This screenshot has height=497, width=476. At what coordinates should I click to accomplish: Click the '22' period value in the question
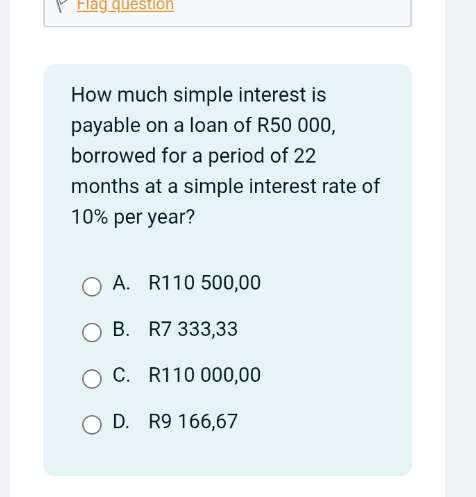[x=305, y=156]
